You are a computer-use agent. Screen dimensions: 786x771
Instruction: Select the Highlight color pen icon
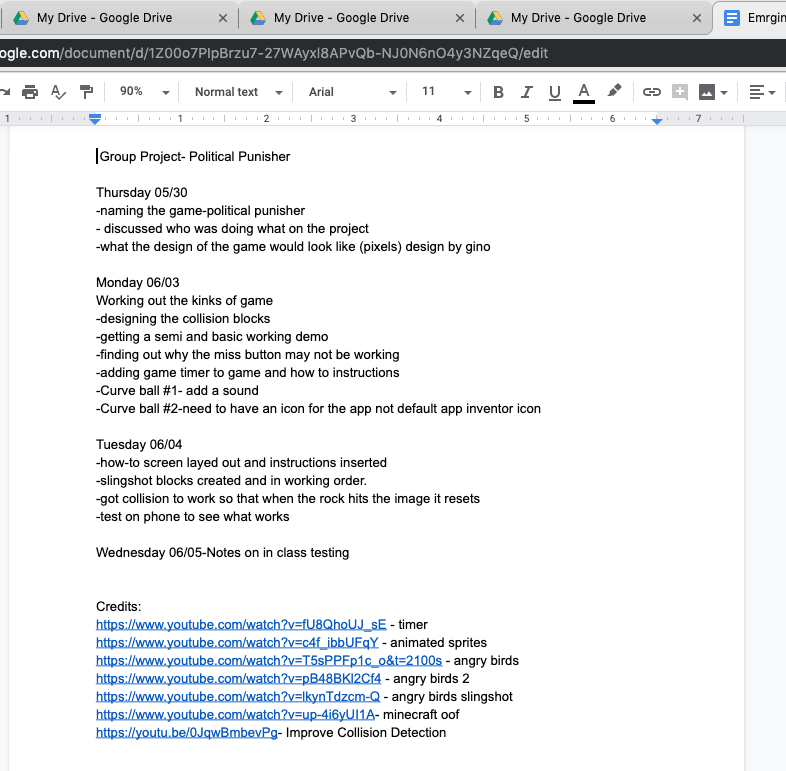[x=614, y=92]
